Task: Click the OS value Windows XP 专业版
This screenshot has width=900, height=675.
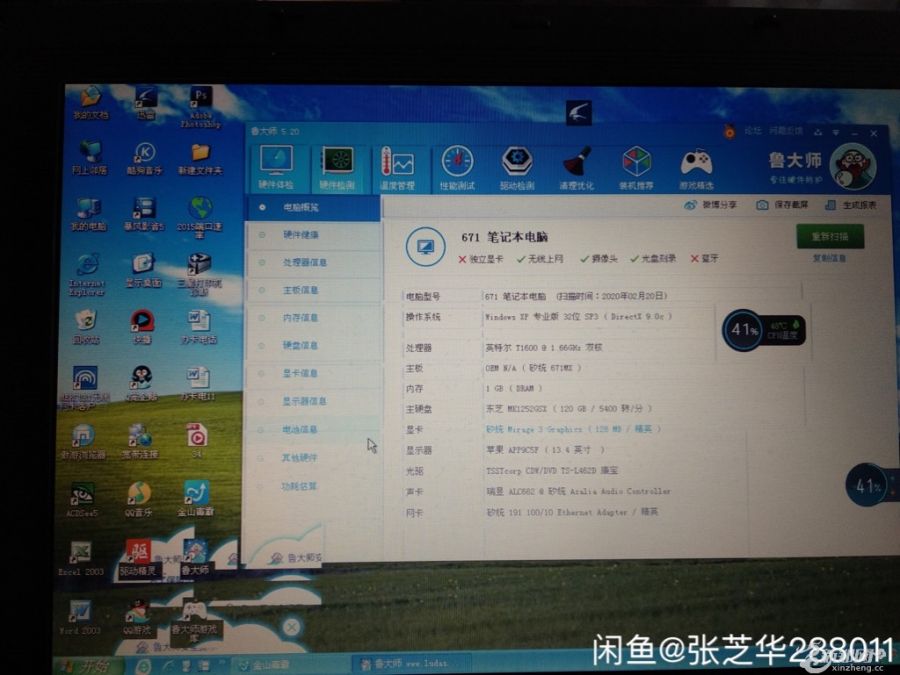Action: click(x=578, y=316)
